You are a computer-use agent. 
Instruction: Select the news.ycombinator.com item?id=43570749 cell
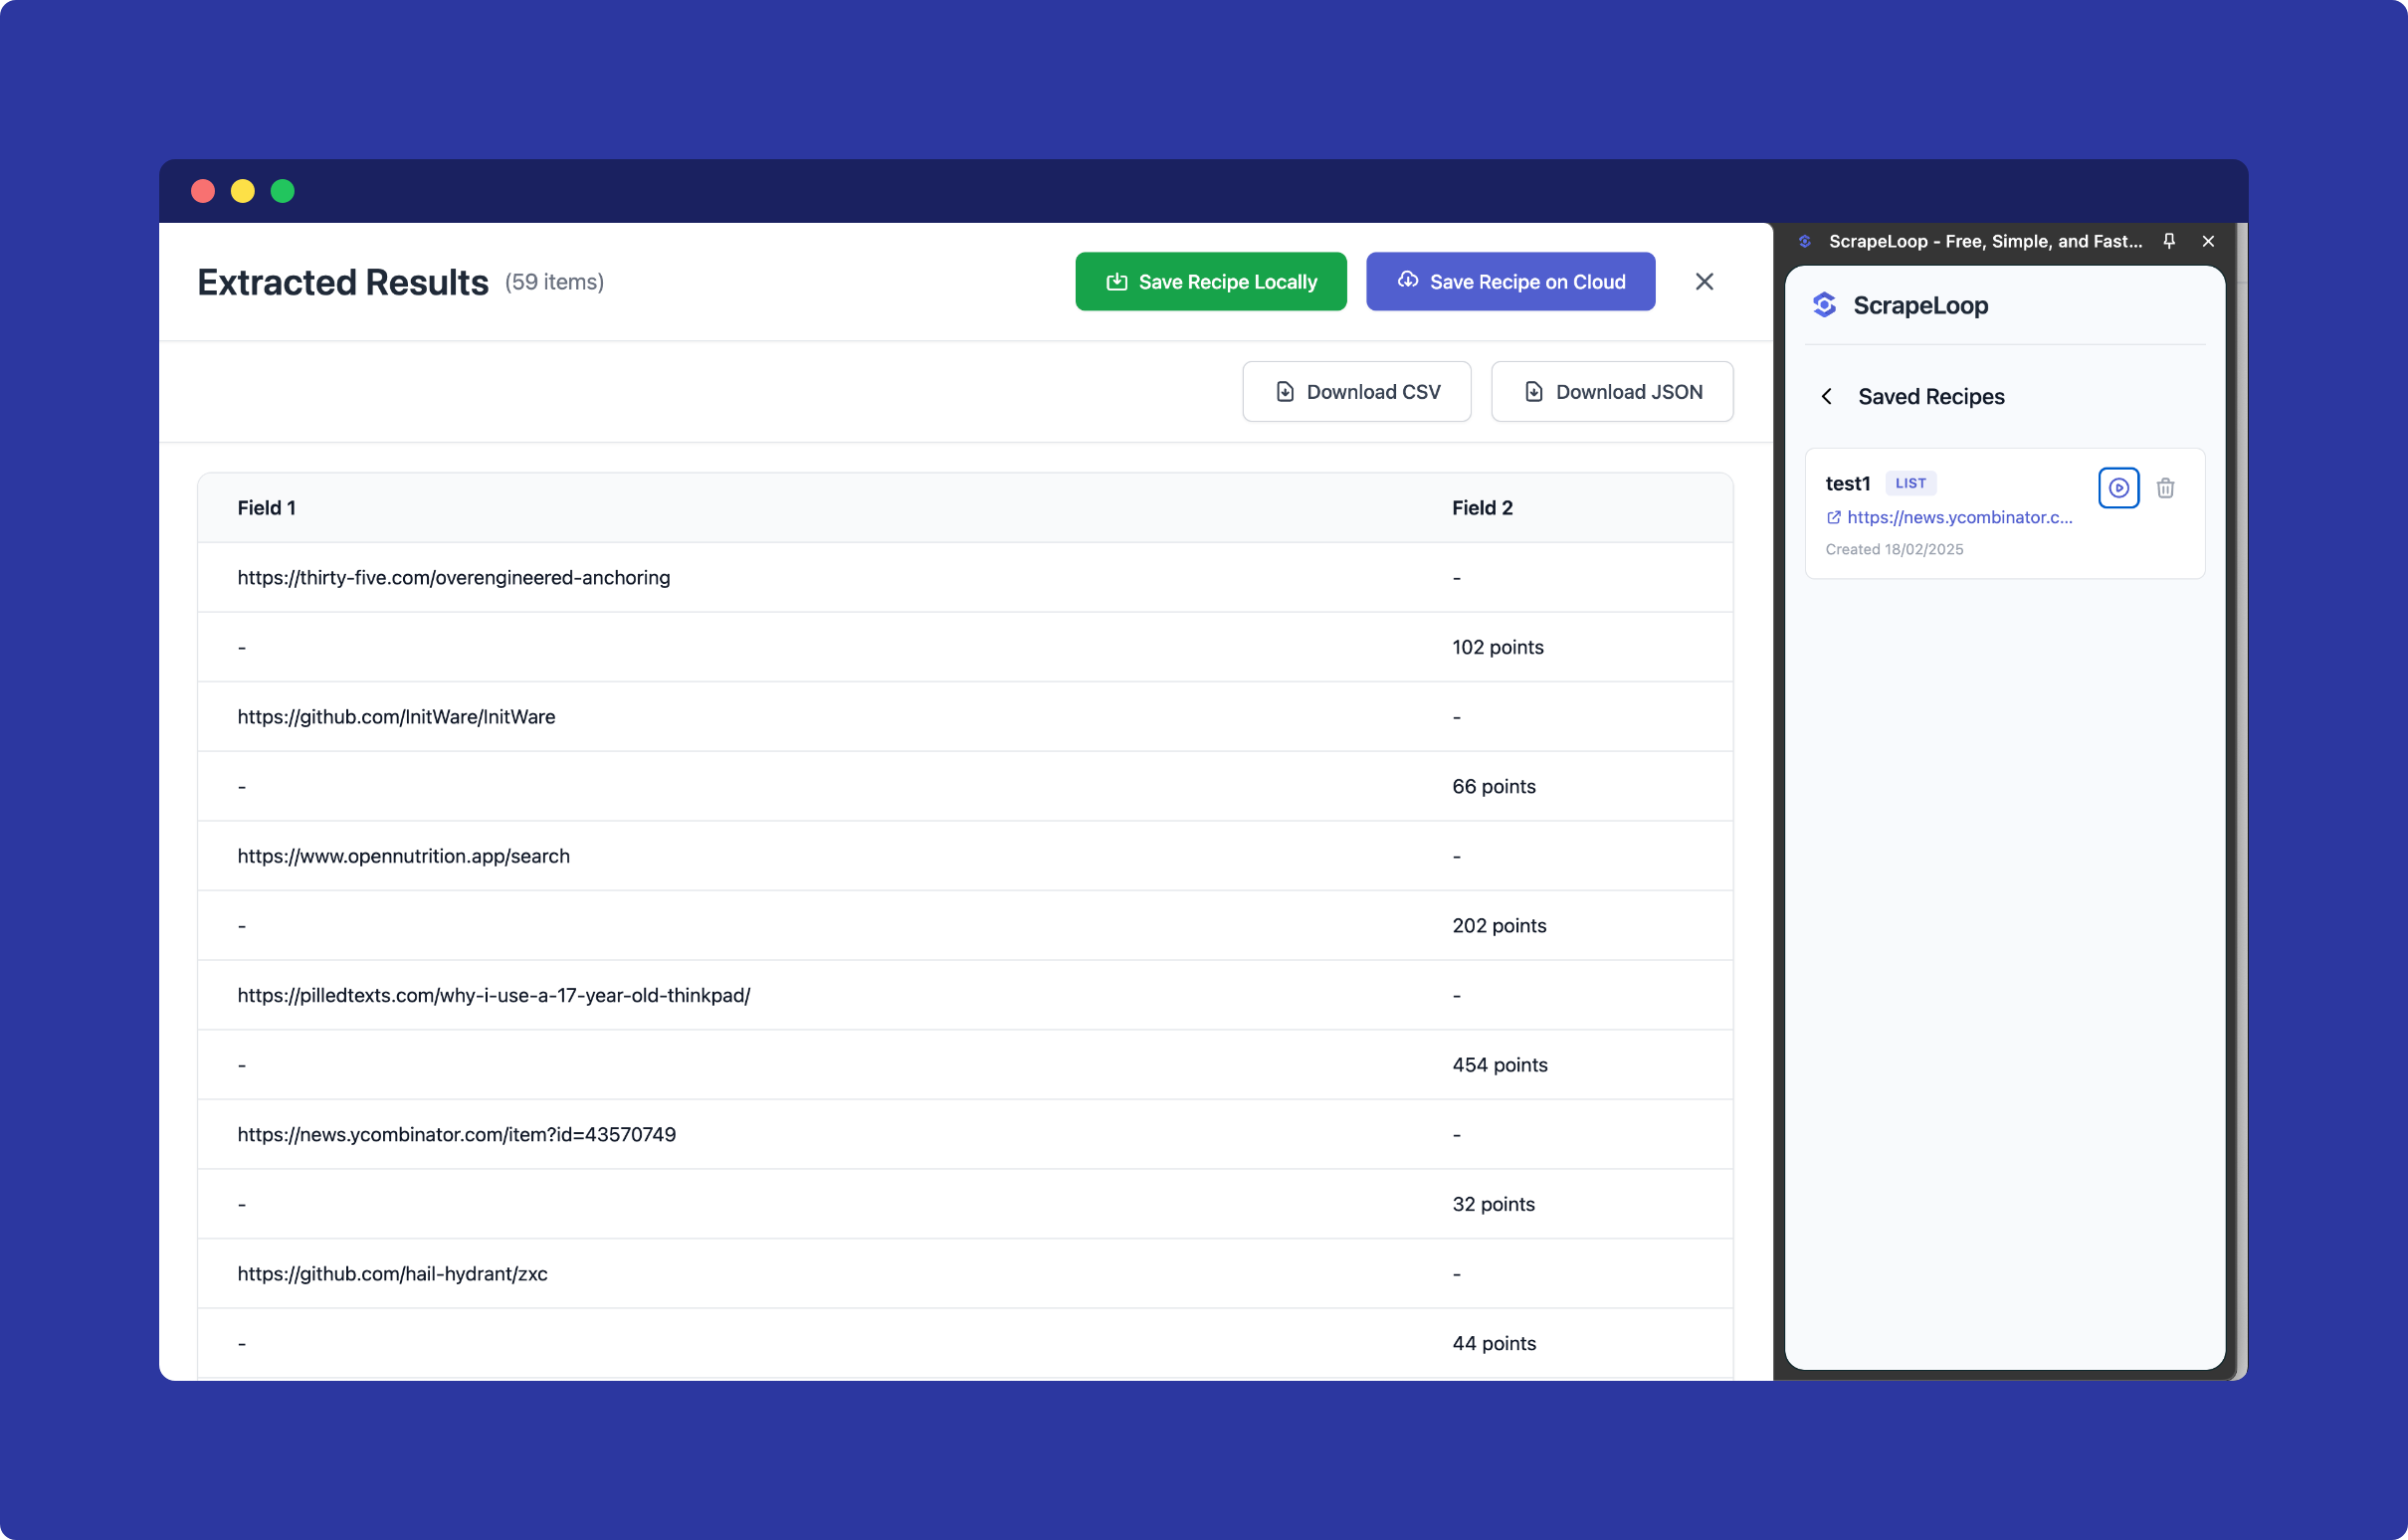tap(456, 1134)
